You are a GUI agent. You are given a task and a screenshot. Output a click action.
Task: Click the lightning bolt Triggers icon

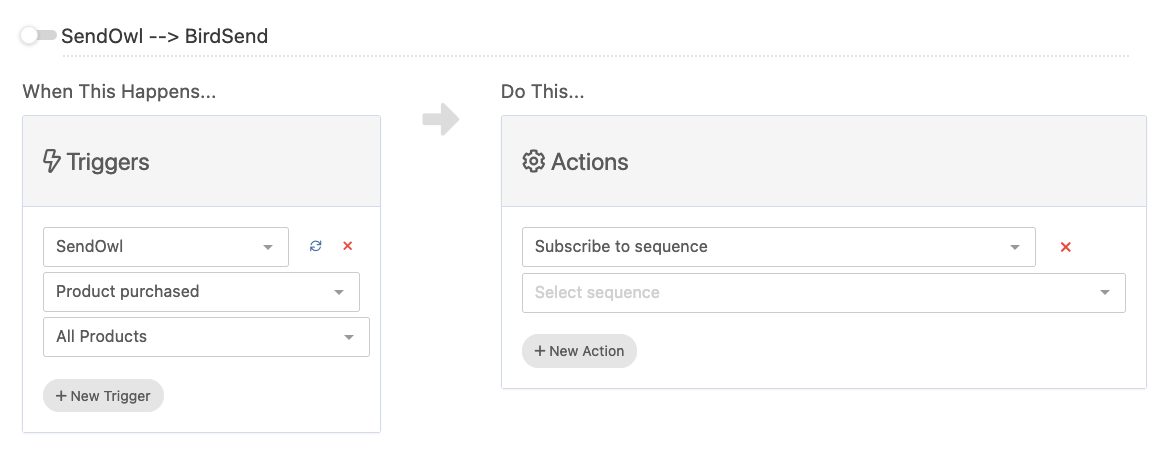coord(52,162)
